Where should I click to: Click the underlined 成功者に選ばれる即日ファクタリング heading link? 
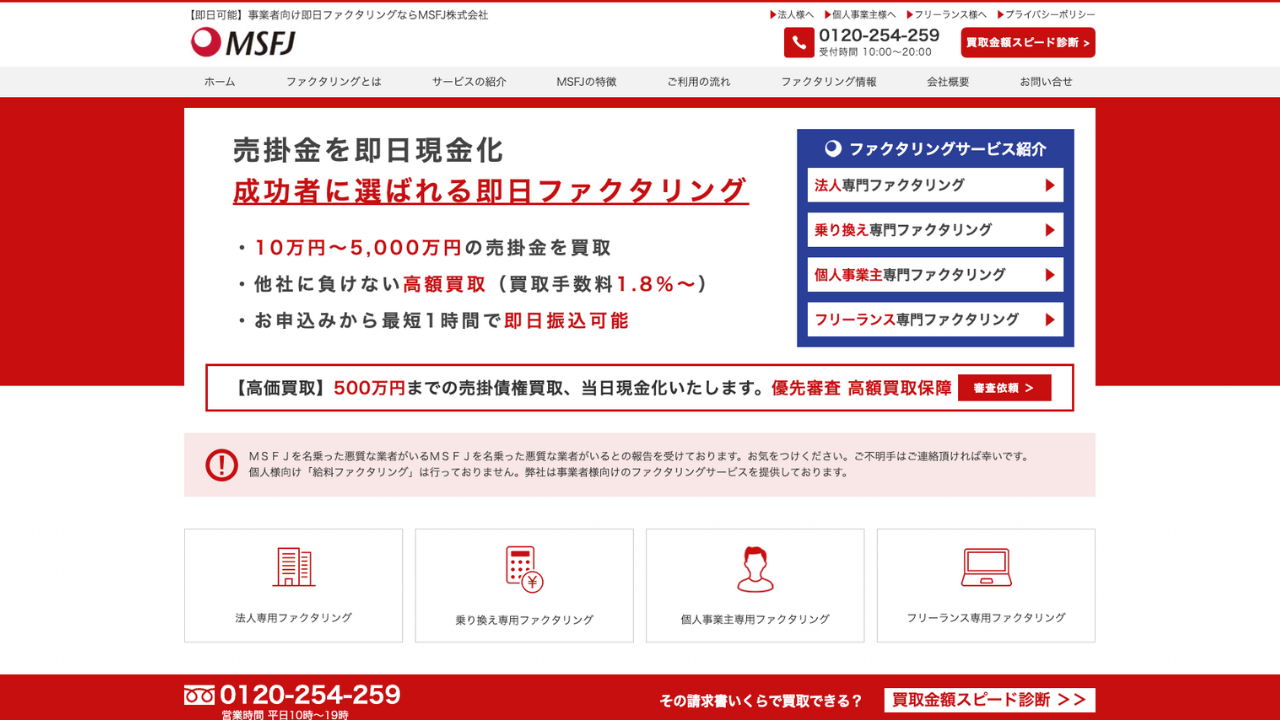tap(489, 191)
